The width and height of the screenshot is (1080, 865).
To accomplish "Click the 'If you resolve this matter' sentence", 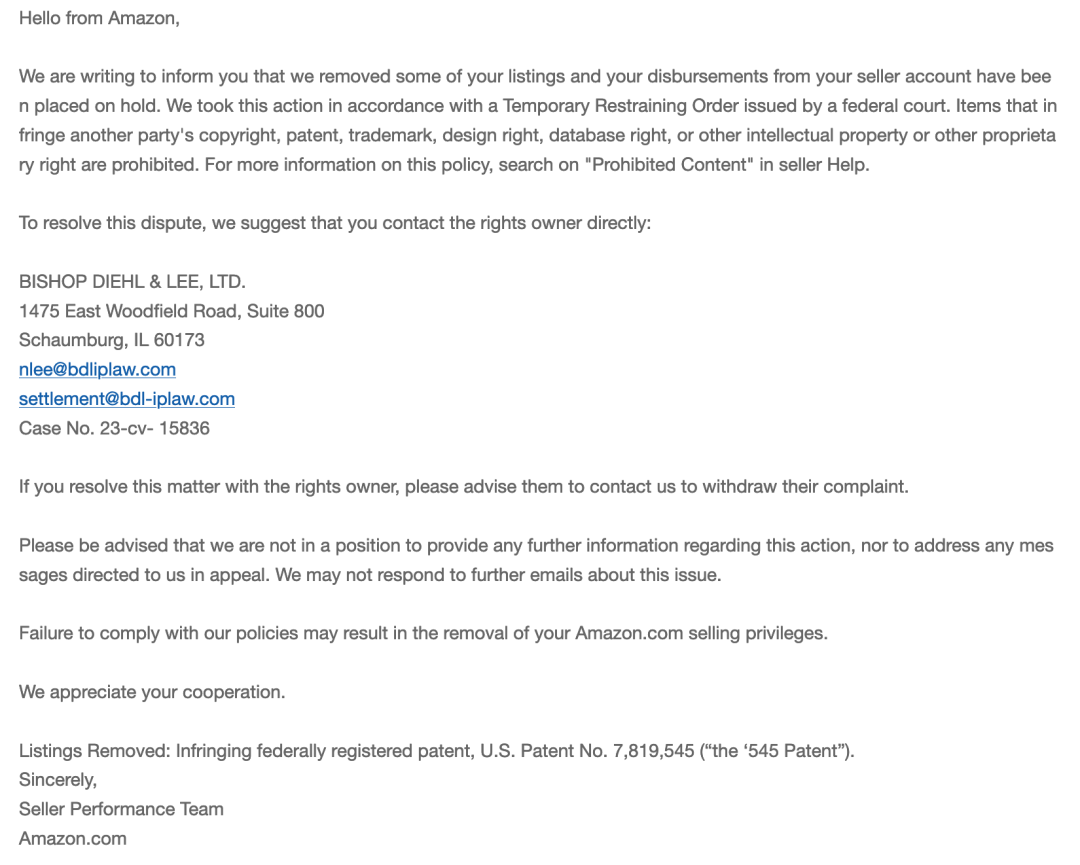I will point(464,487).
